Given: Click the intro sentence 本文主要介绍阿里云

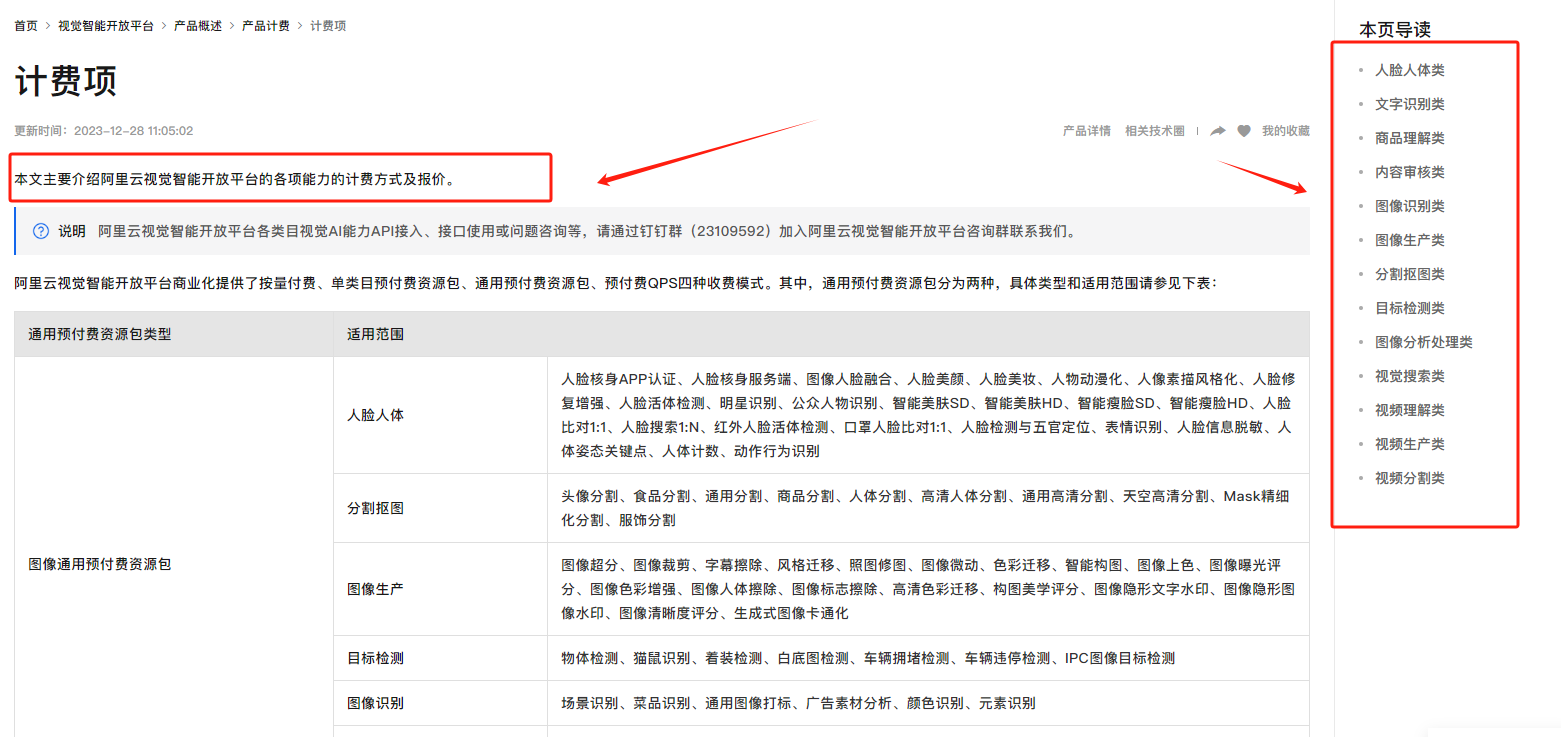Looking at the screenshot, I should (236, 180).
